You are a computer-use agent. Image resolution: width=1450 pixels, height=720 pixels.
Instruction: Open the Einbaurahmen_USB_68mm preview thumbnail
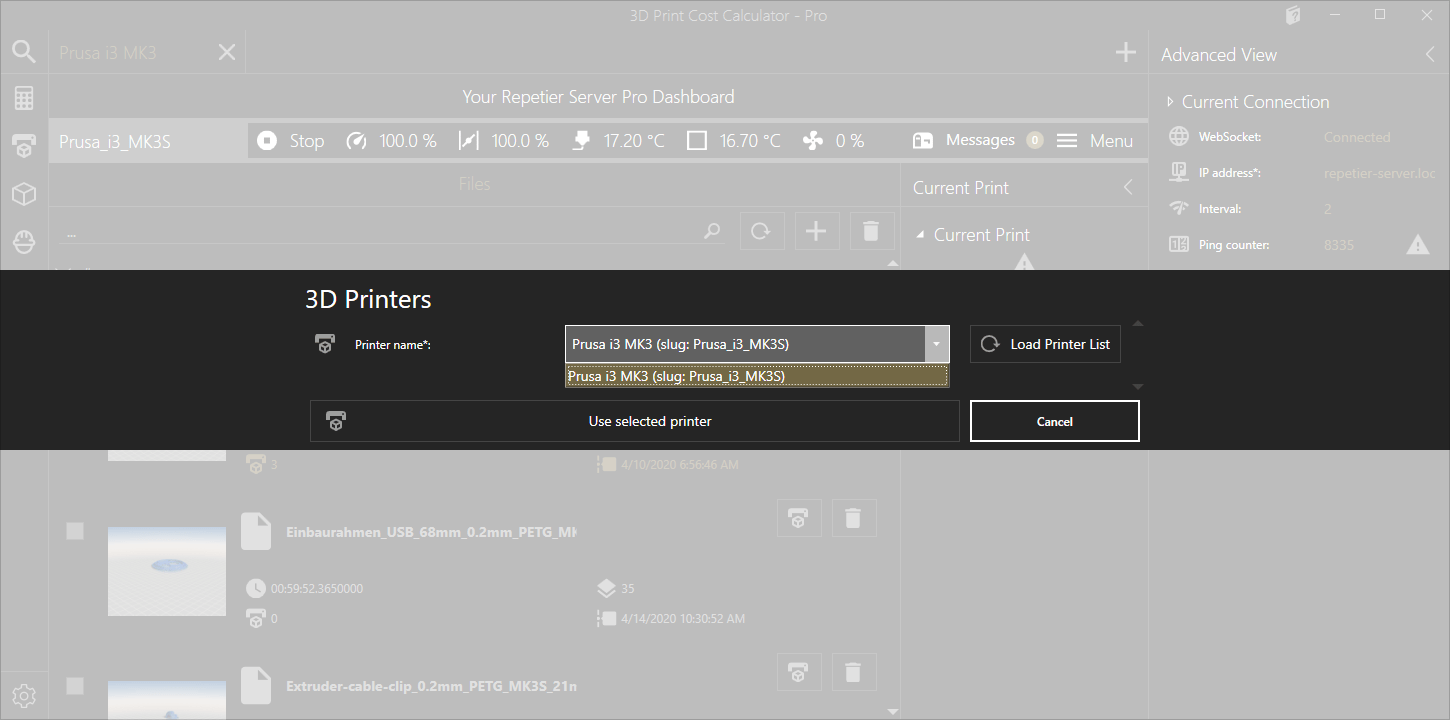point(167,571)
